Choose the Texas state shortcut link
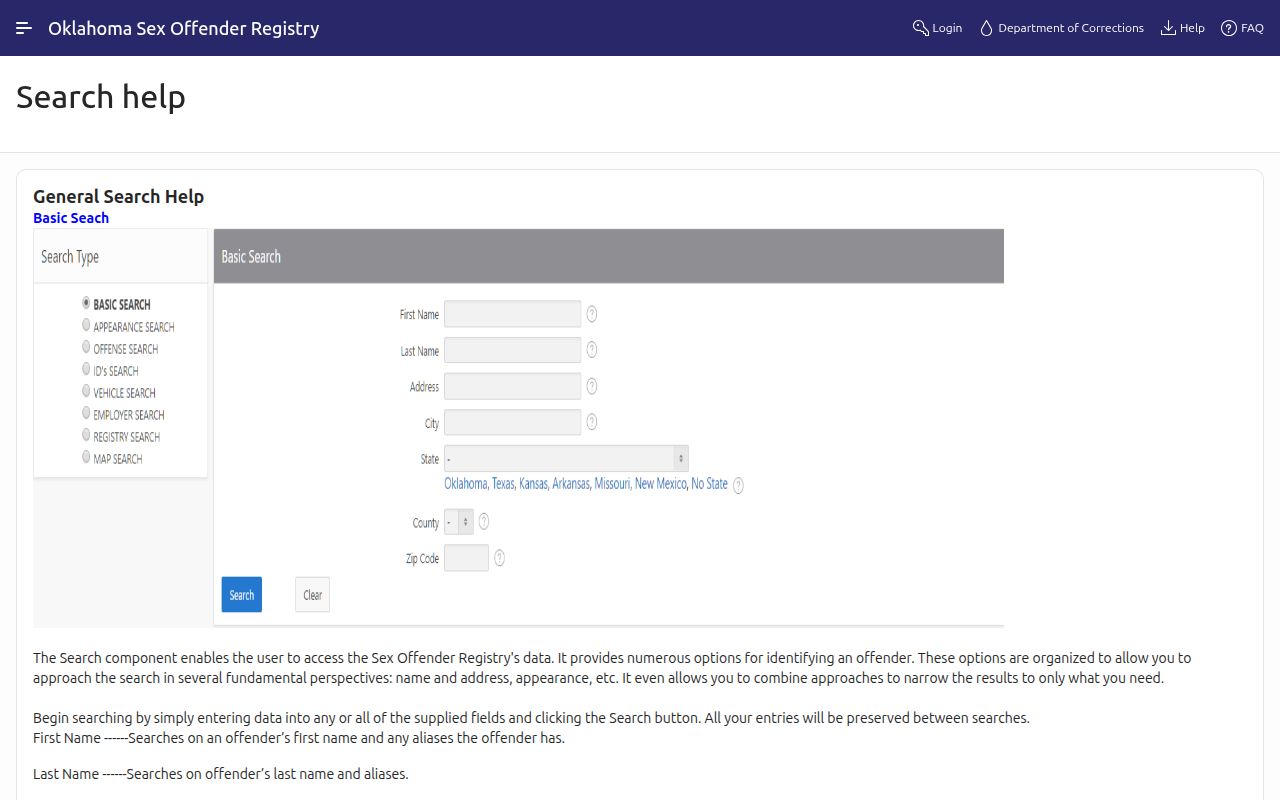Screen dimensions: 1280x800 pos(503,484)
